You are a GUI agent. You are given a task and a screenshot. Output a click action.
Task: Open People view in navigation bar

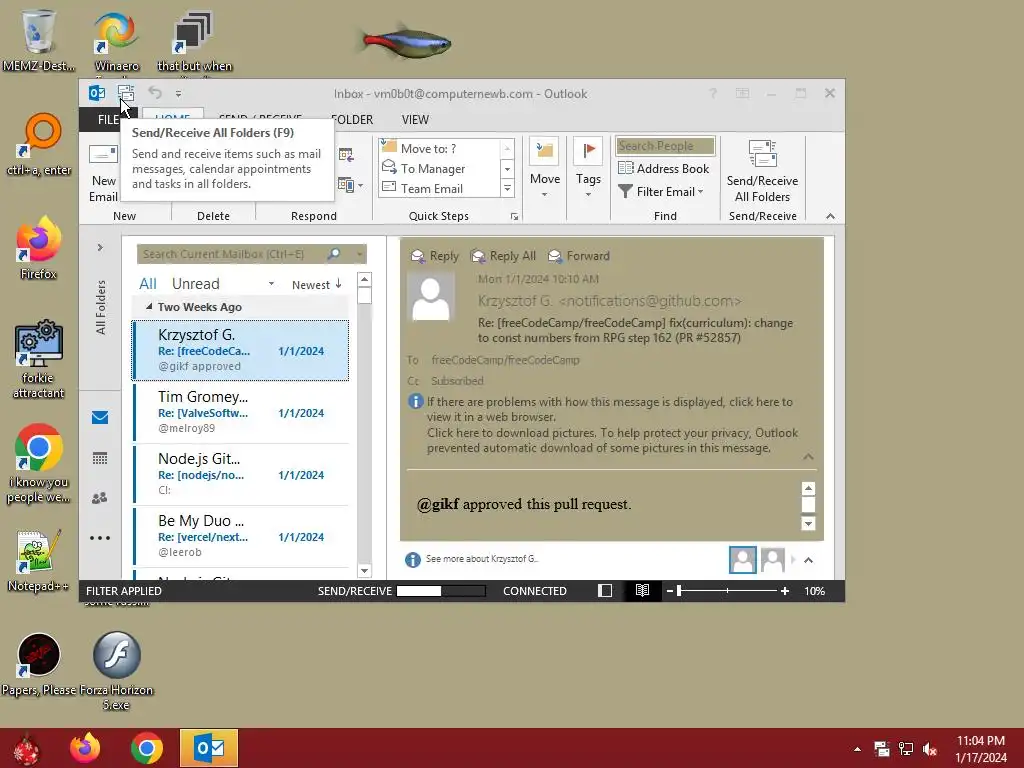tap(100, 498)
